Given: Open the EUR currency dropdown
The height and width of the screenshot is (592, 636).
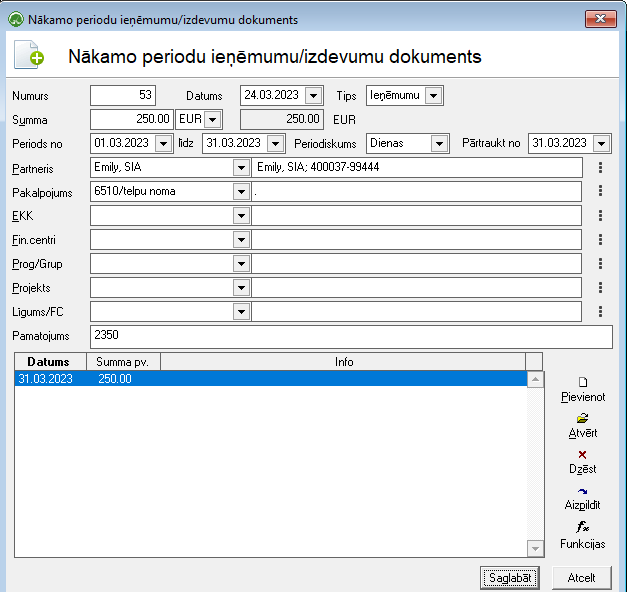Looking at the screenshot, I should point(212,120).
